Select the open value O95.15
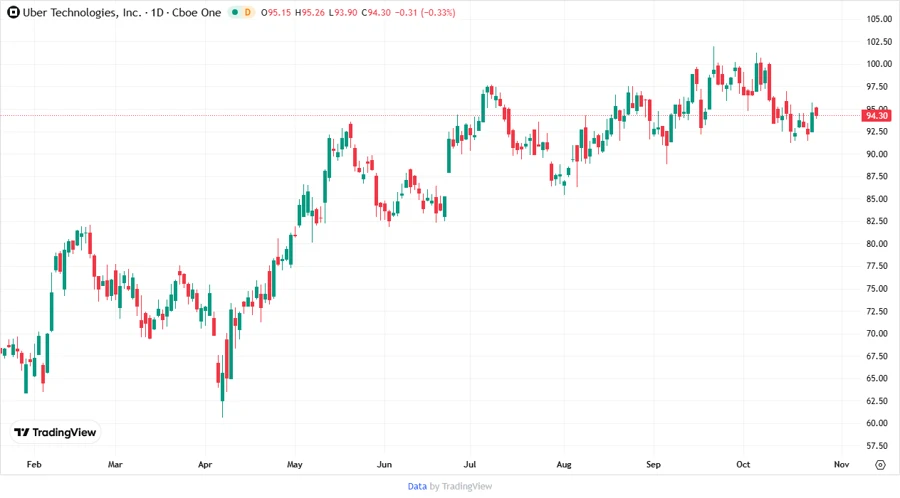This screenshot has height=498, width=900. (276, 13)
